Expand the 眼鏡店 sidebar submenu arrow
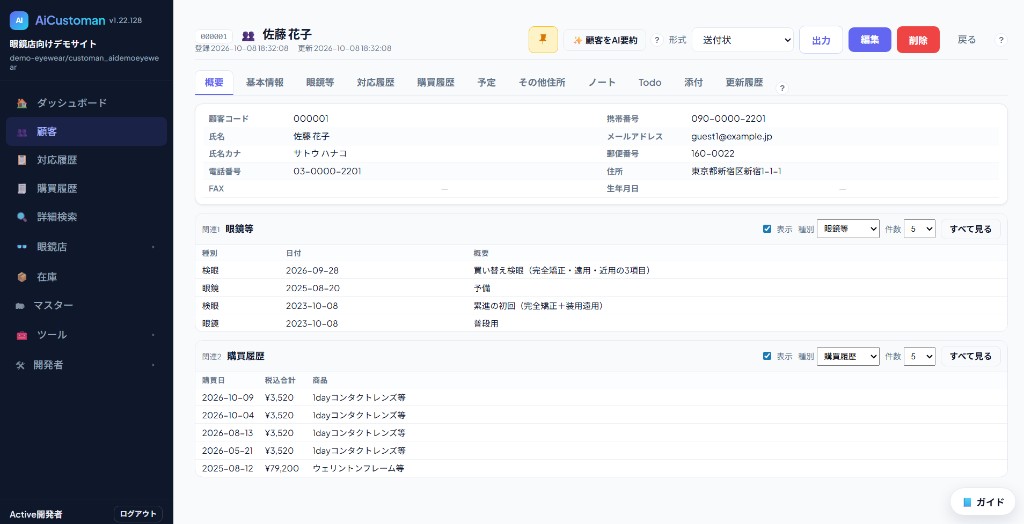The width and height of the screenshot is (1024, 524). (153, 247)
